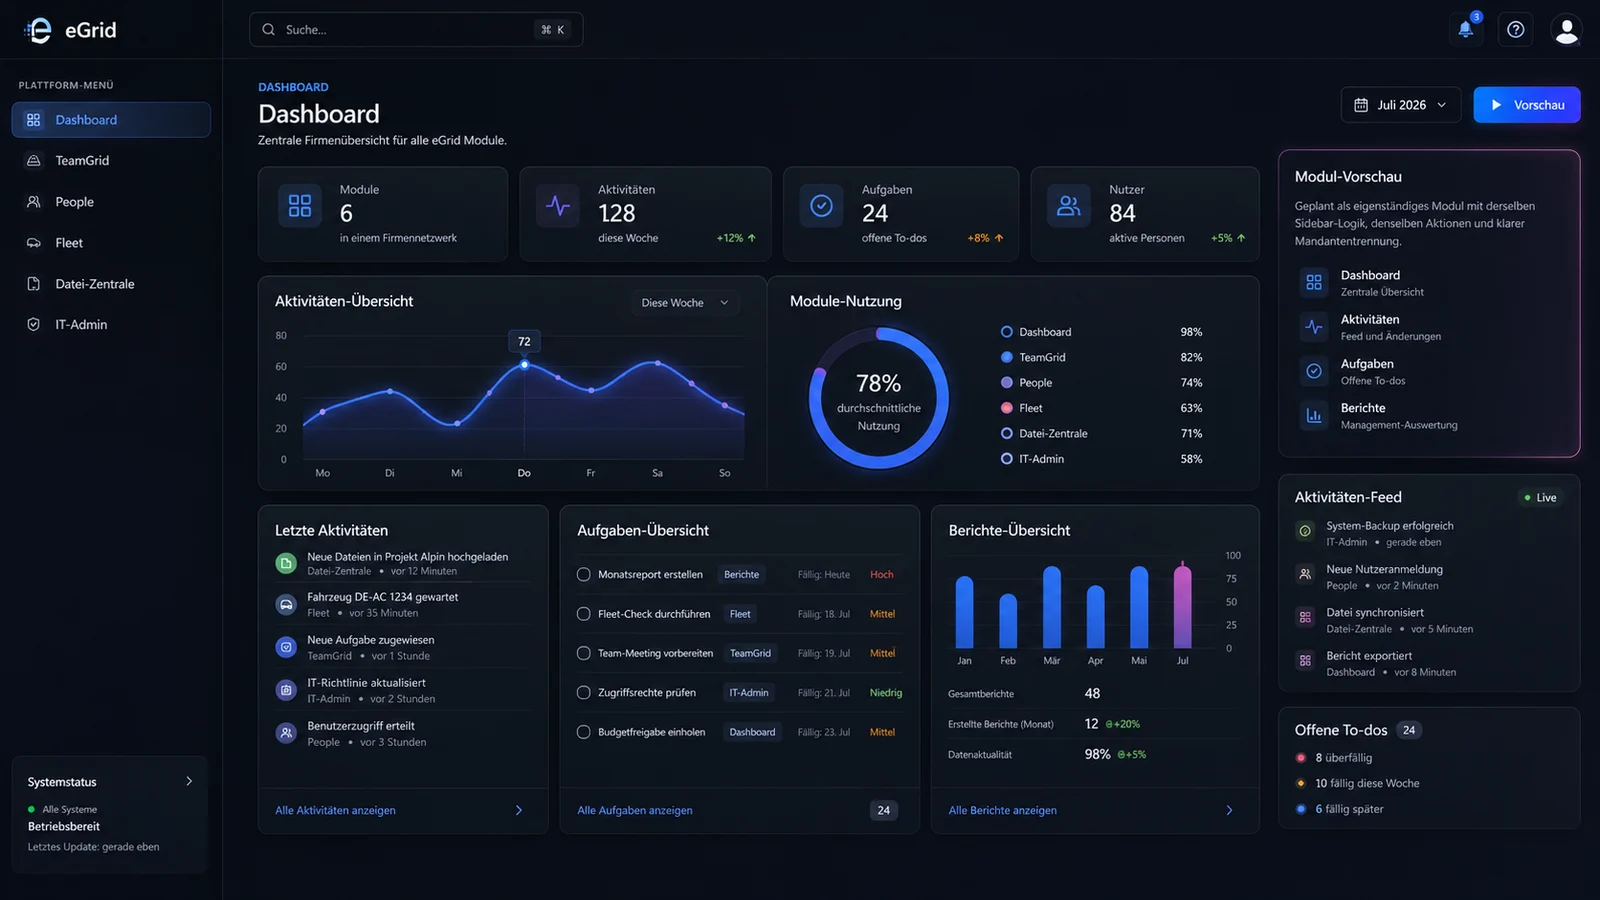Click the Vorschau button
This screenshot has width=1600, height=900.
[x=1527, y=105]
